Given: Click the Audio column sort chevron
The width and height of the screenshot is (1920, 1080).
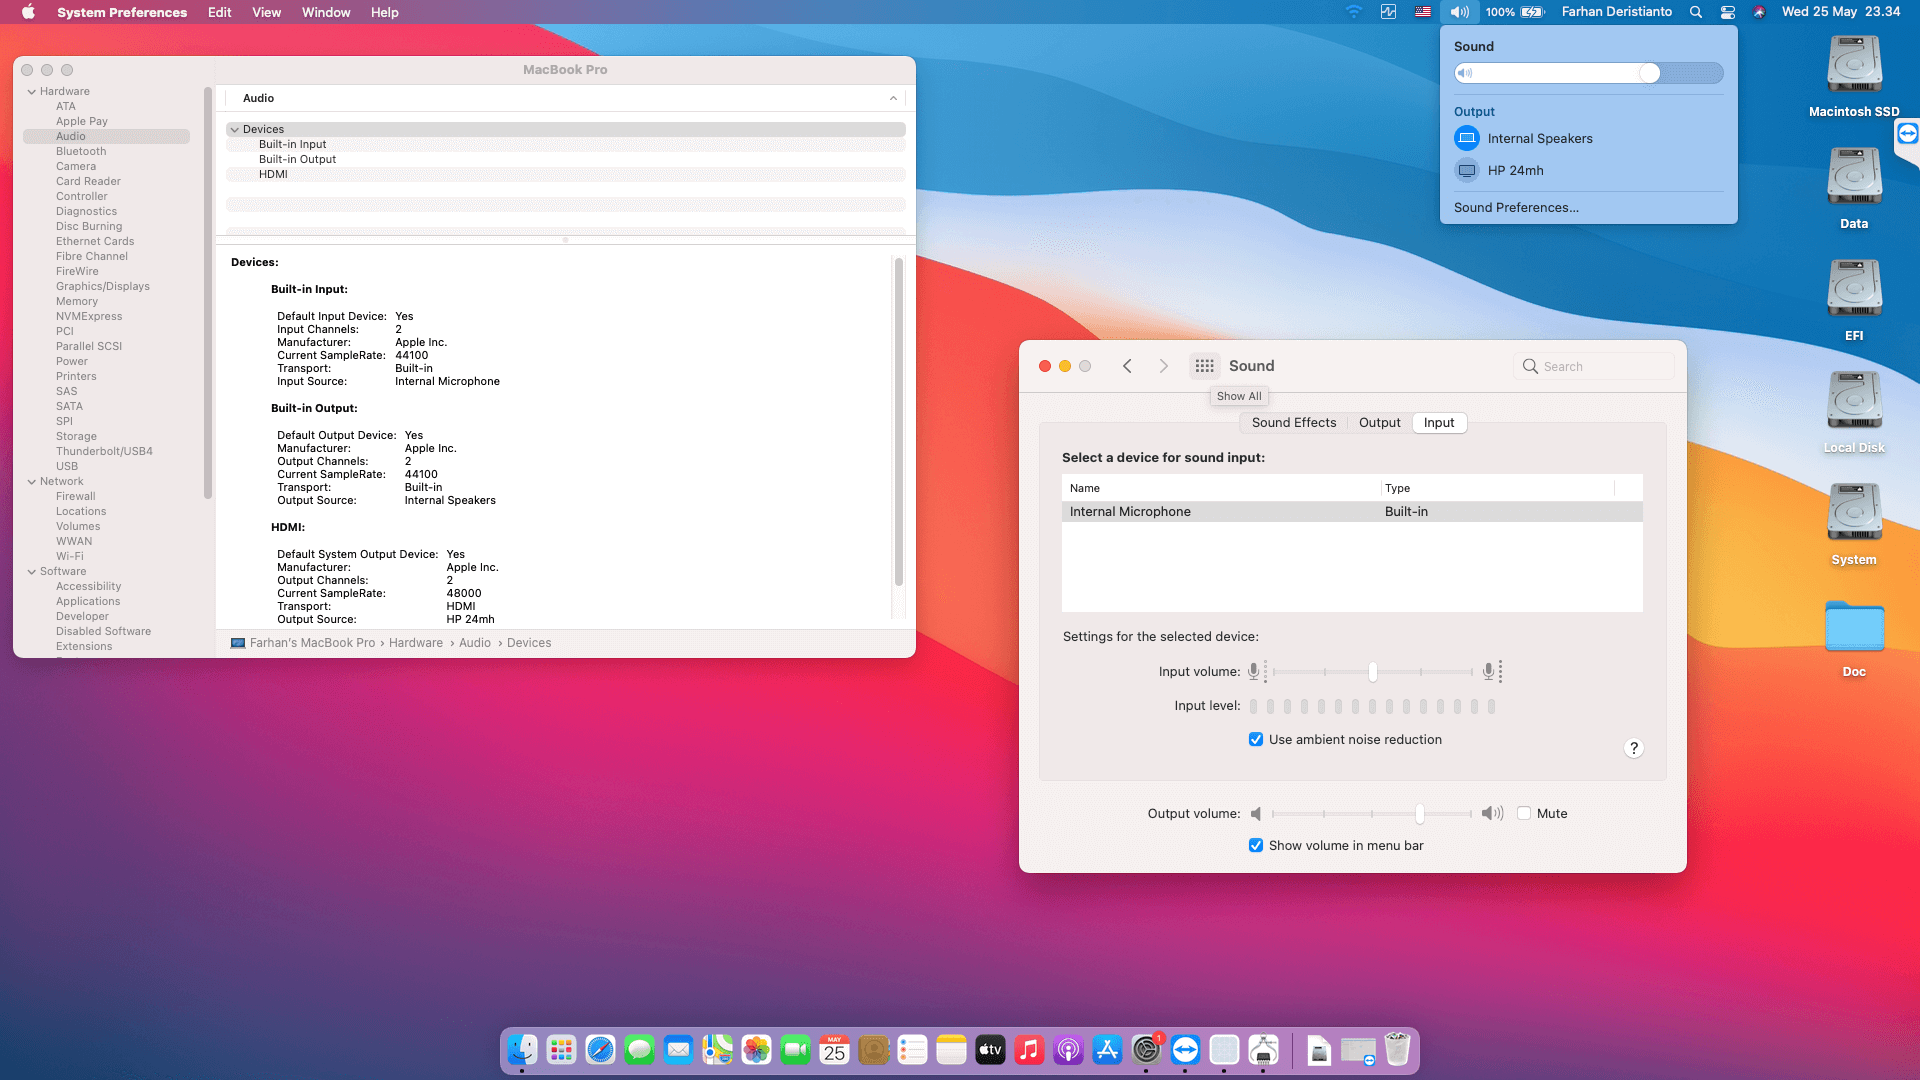Looking at the screenshot, I should [x=893, y=98].
